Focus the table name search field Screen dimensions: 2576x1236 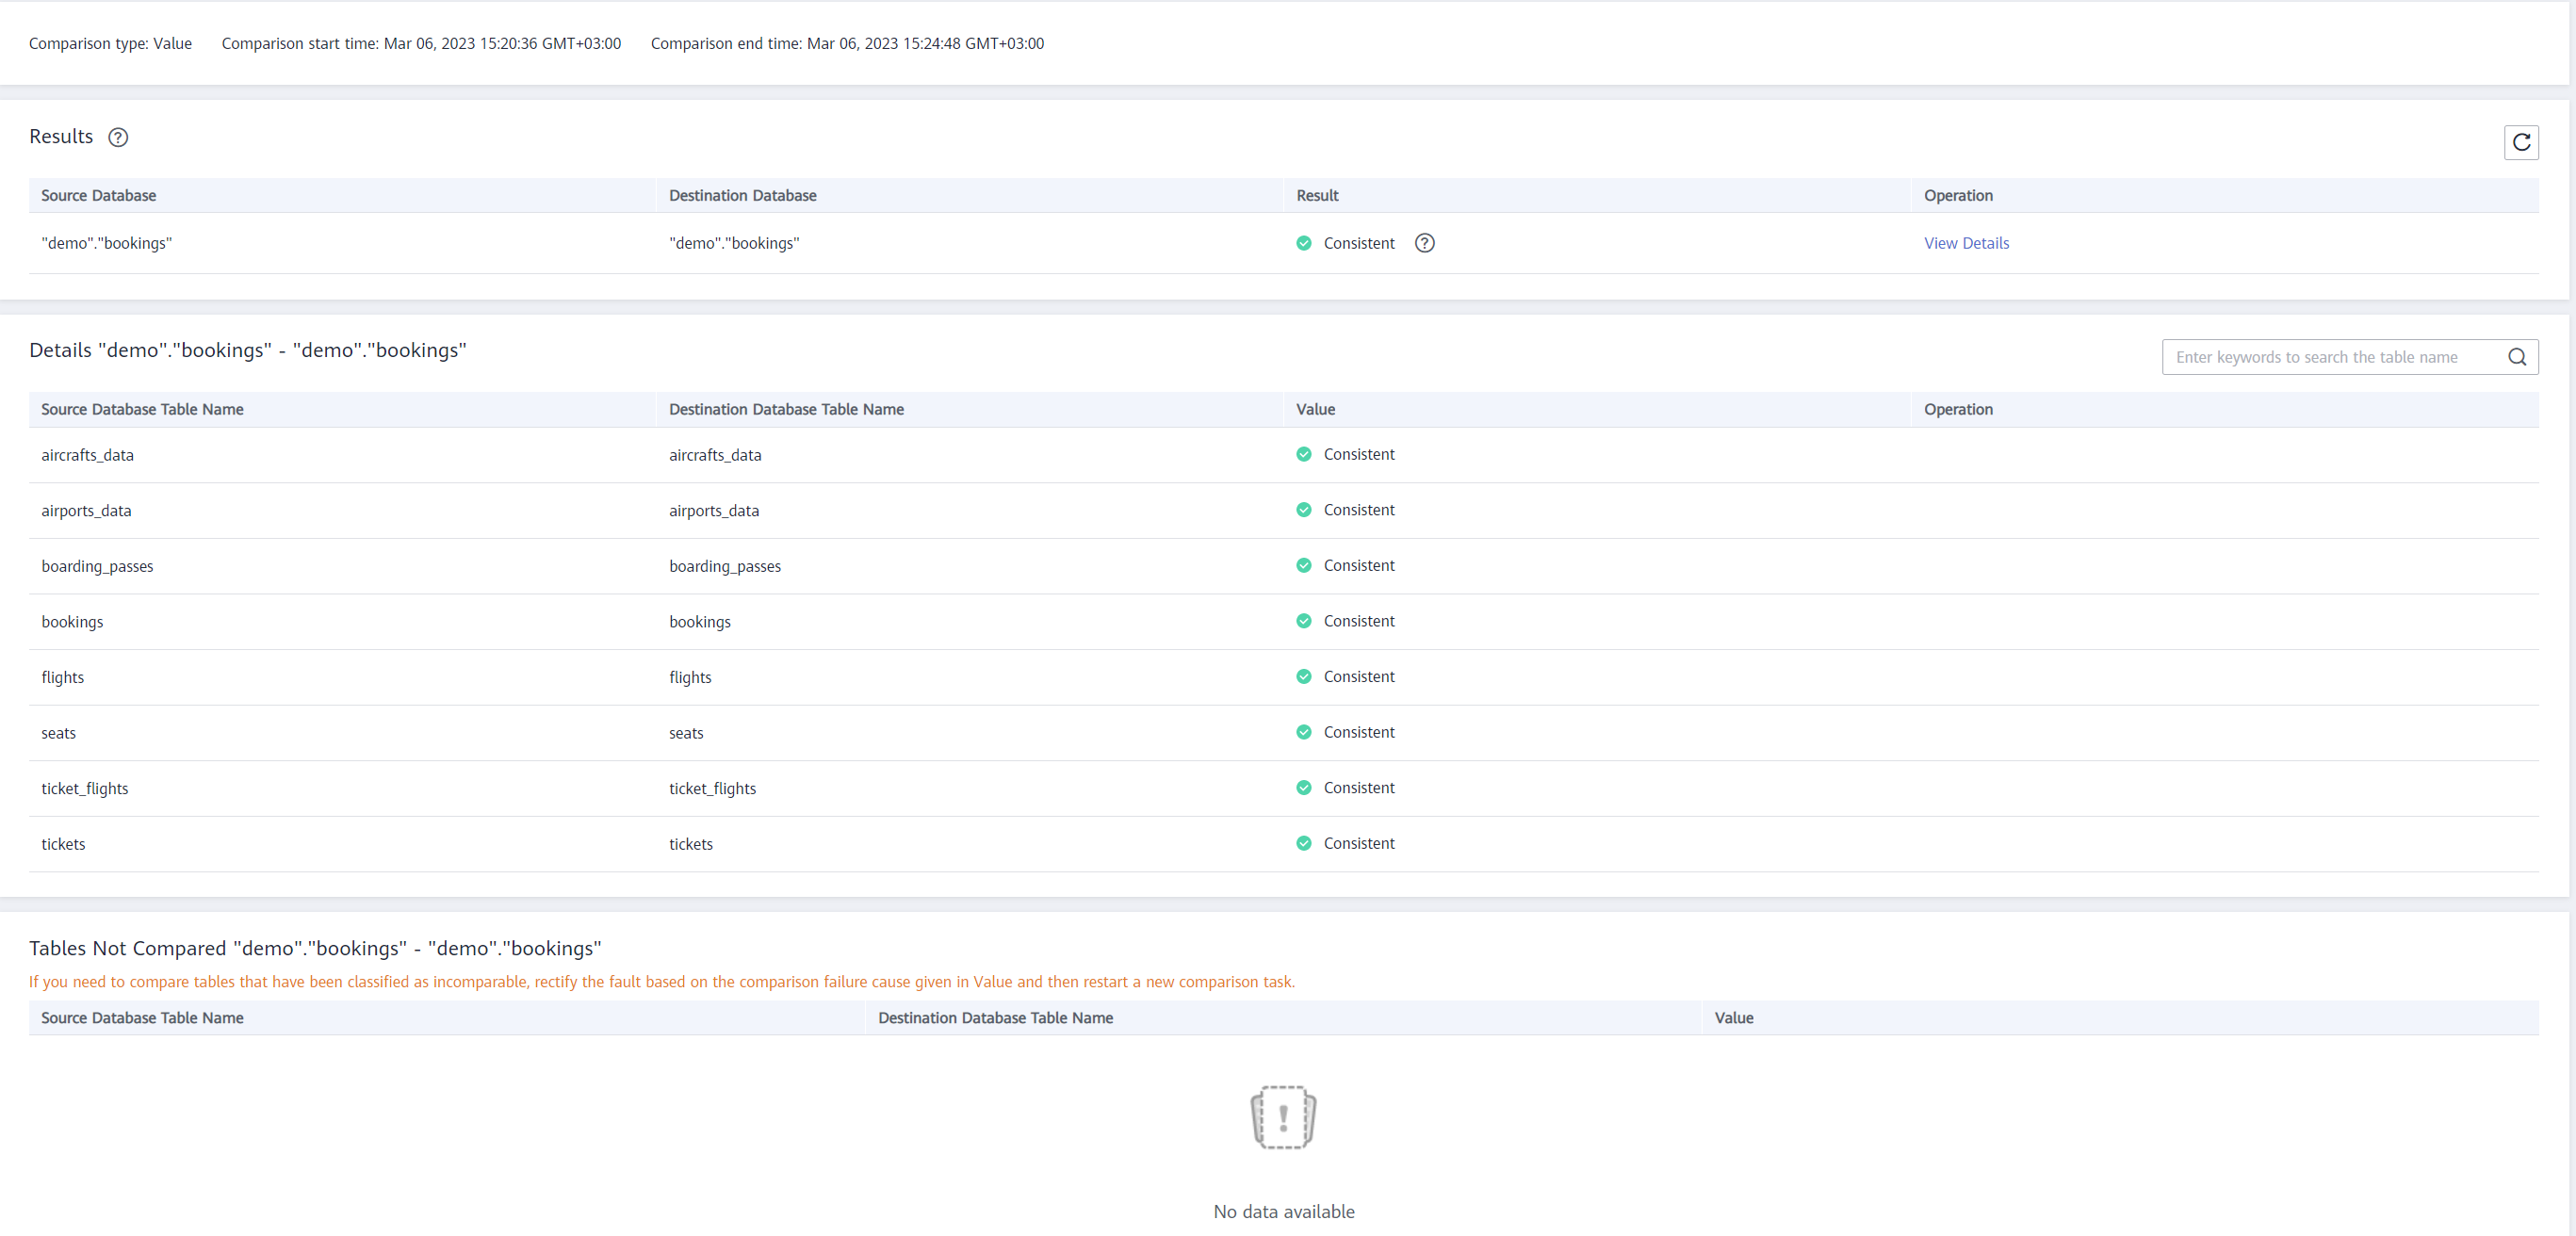[2330, 357]
